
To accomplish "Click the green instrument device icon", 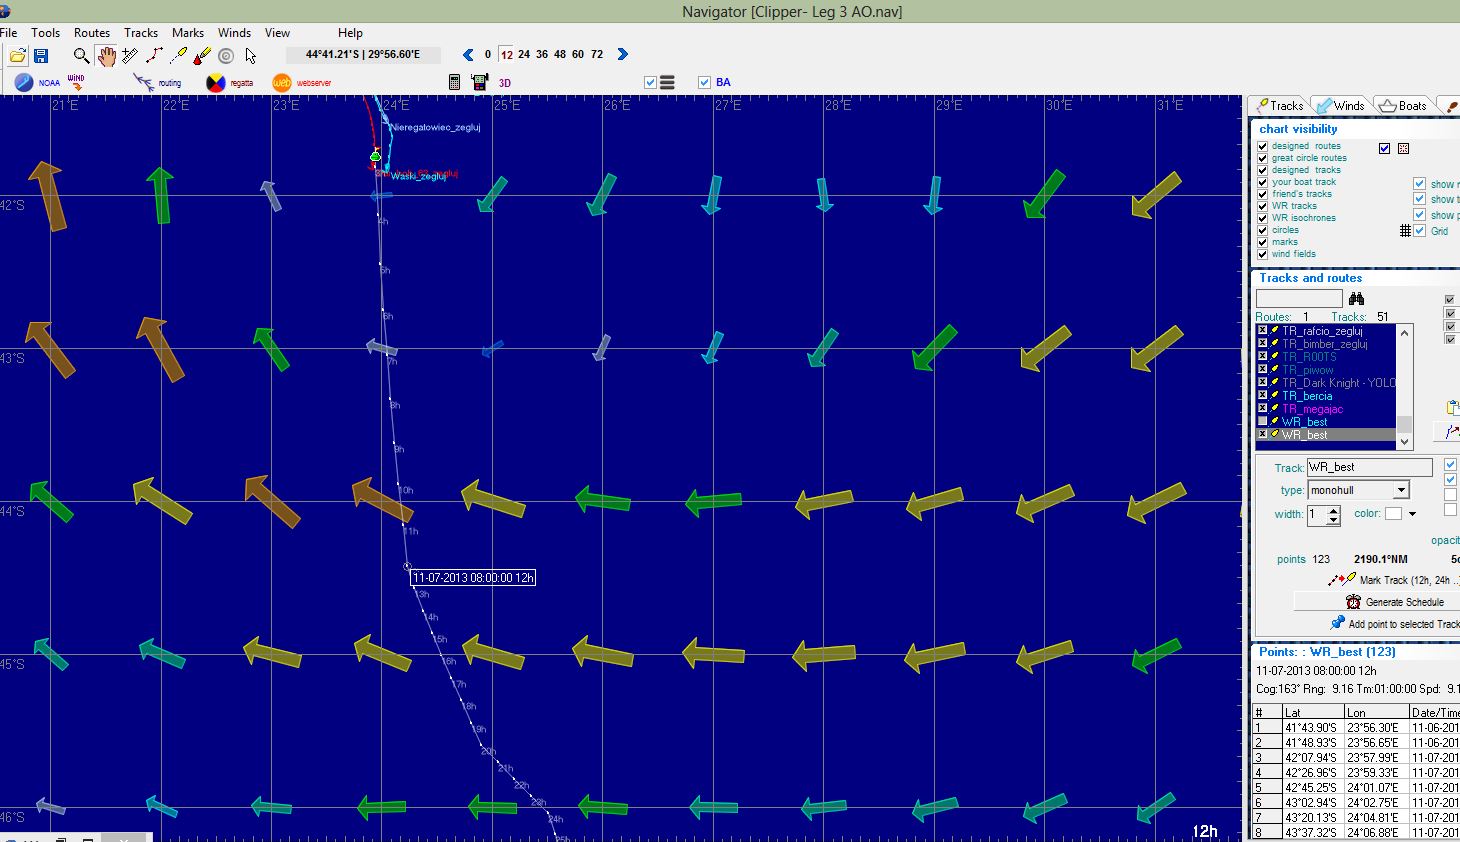I will coord(479,82).
